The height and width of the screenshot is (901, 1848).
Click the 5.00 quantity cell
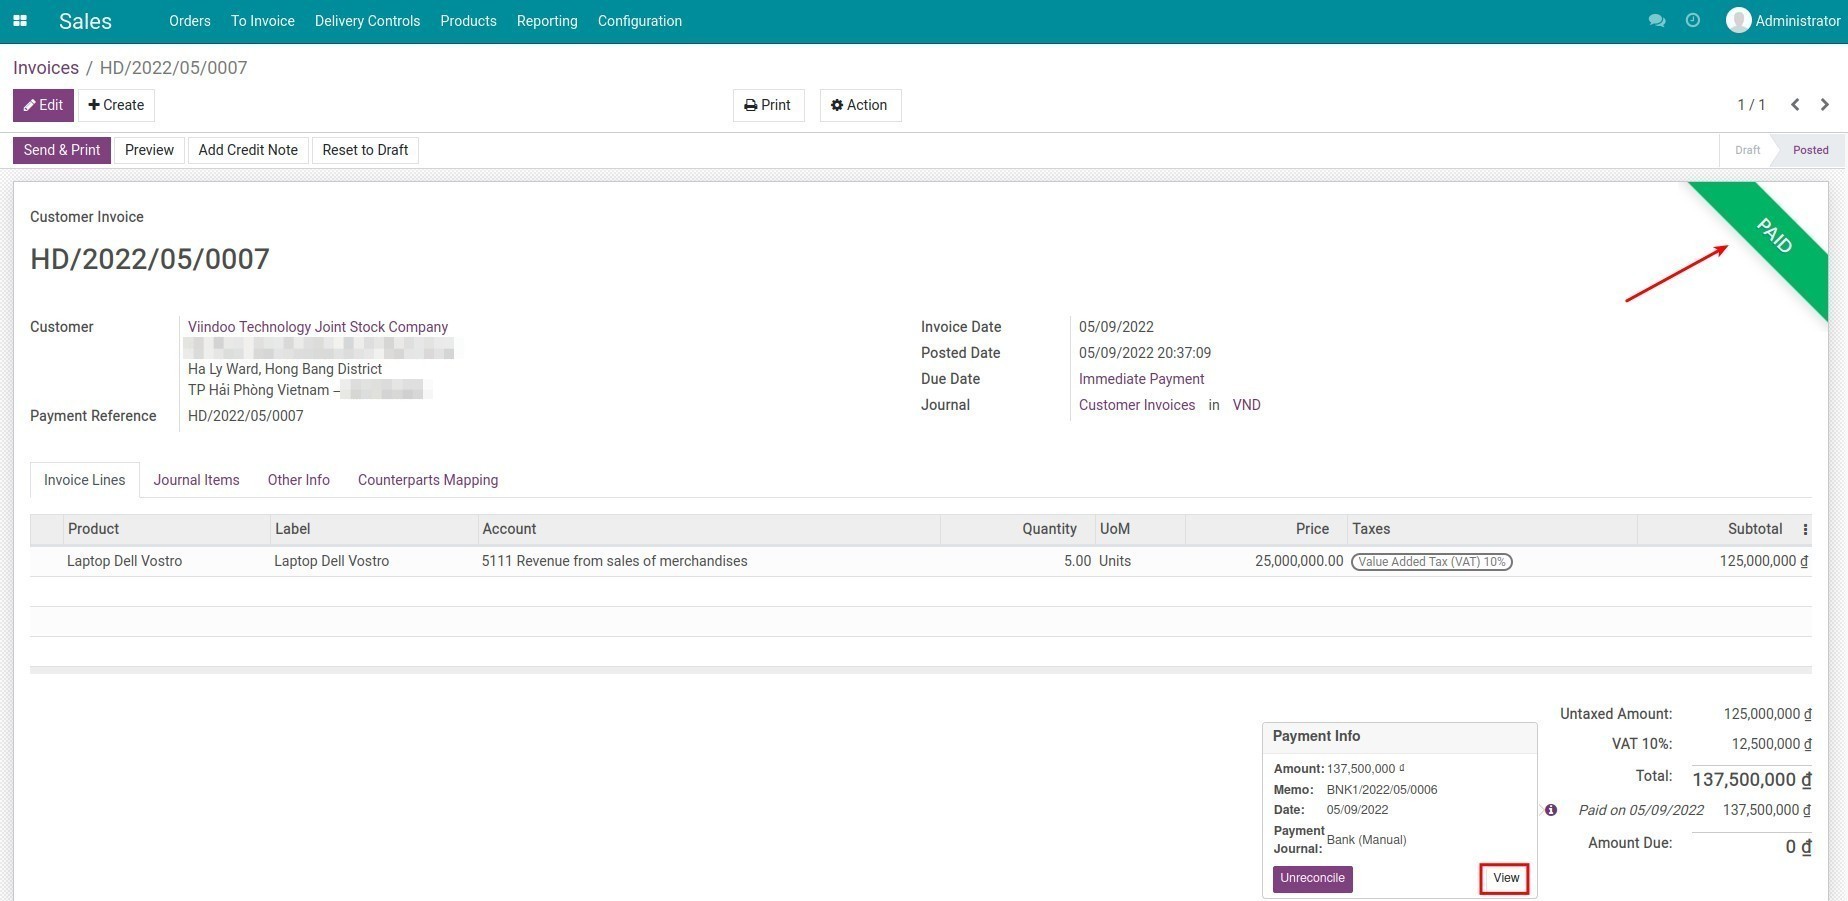point(1077,562)
